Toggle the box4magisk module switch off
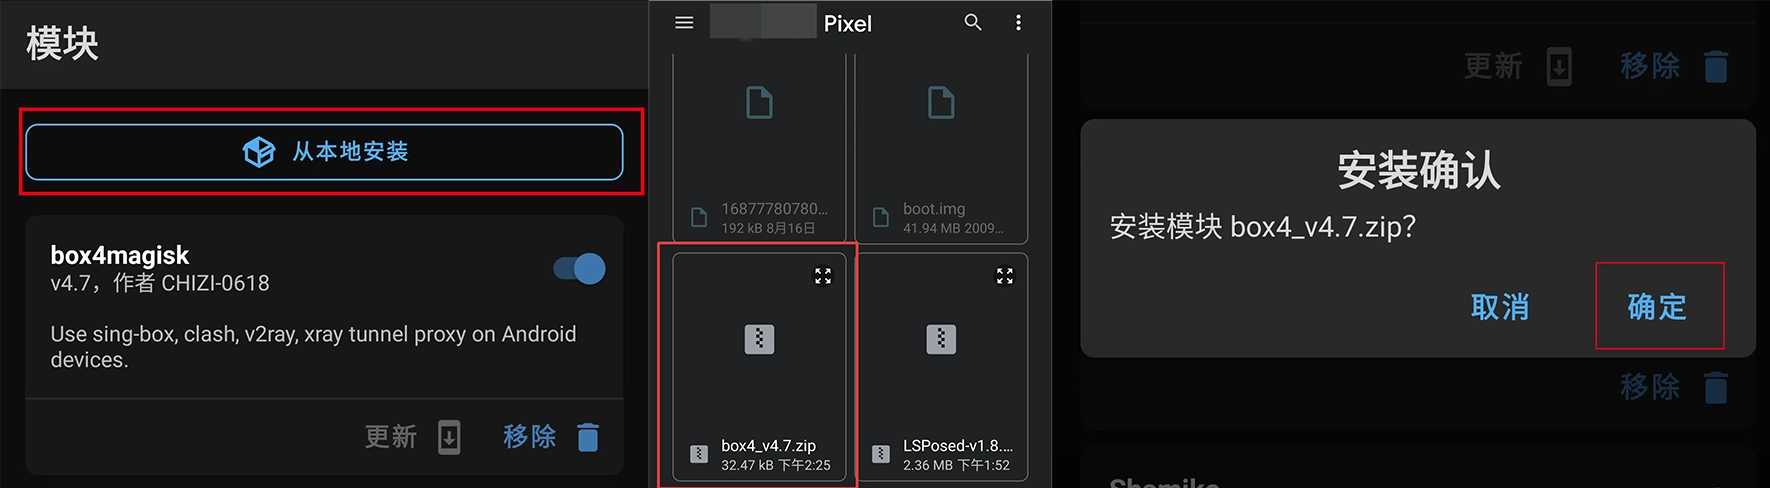The image size is (1770, 488). coord(580,269)
